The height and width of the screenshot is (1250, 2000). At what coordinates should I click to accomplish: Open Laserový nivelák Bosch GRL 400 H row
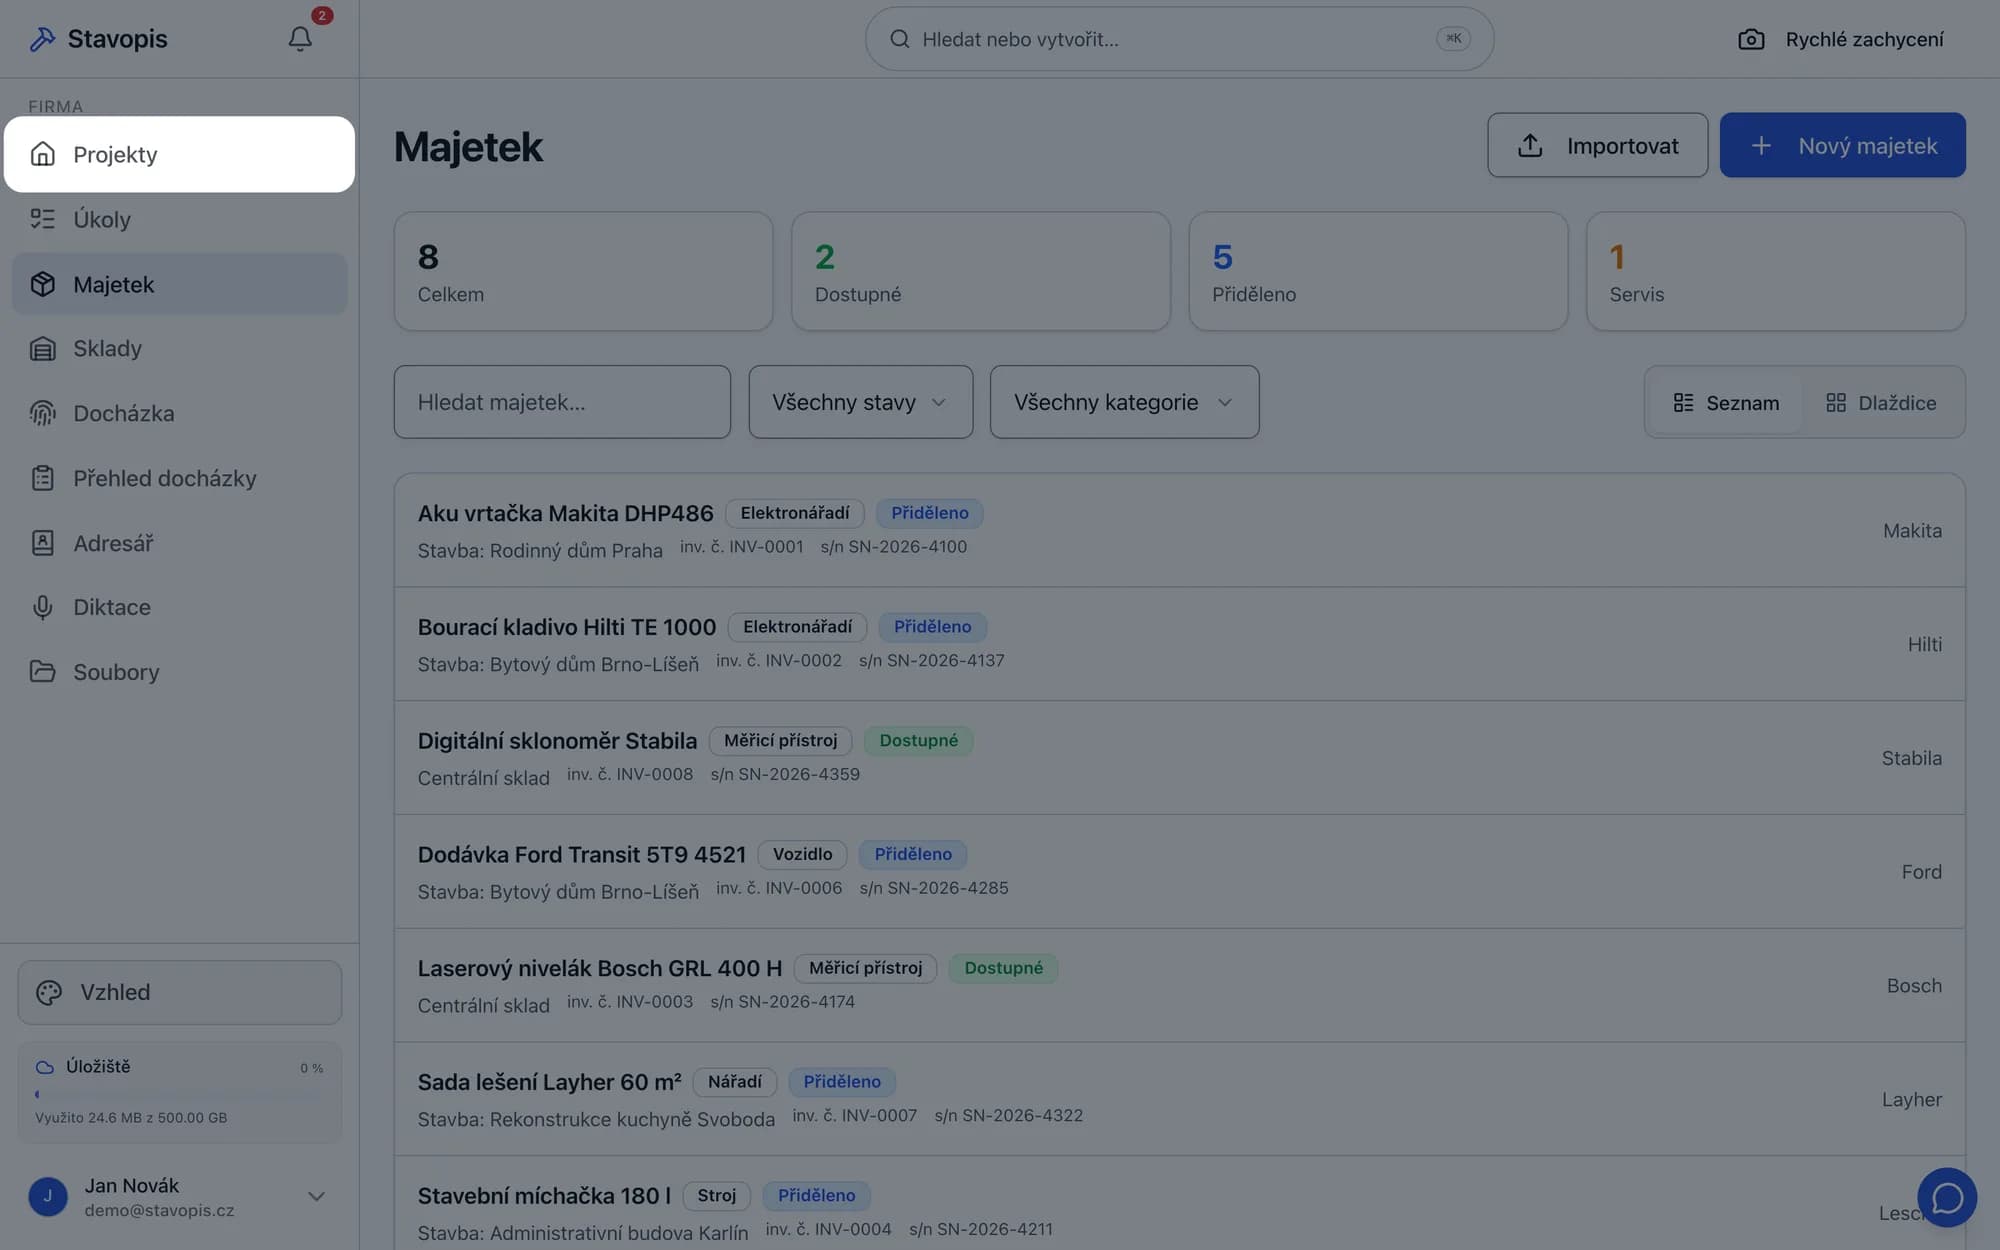[1179, 986]
